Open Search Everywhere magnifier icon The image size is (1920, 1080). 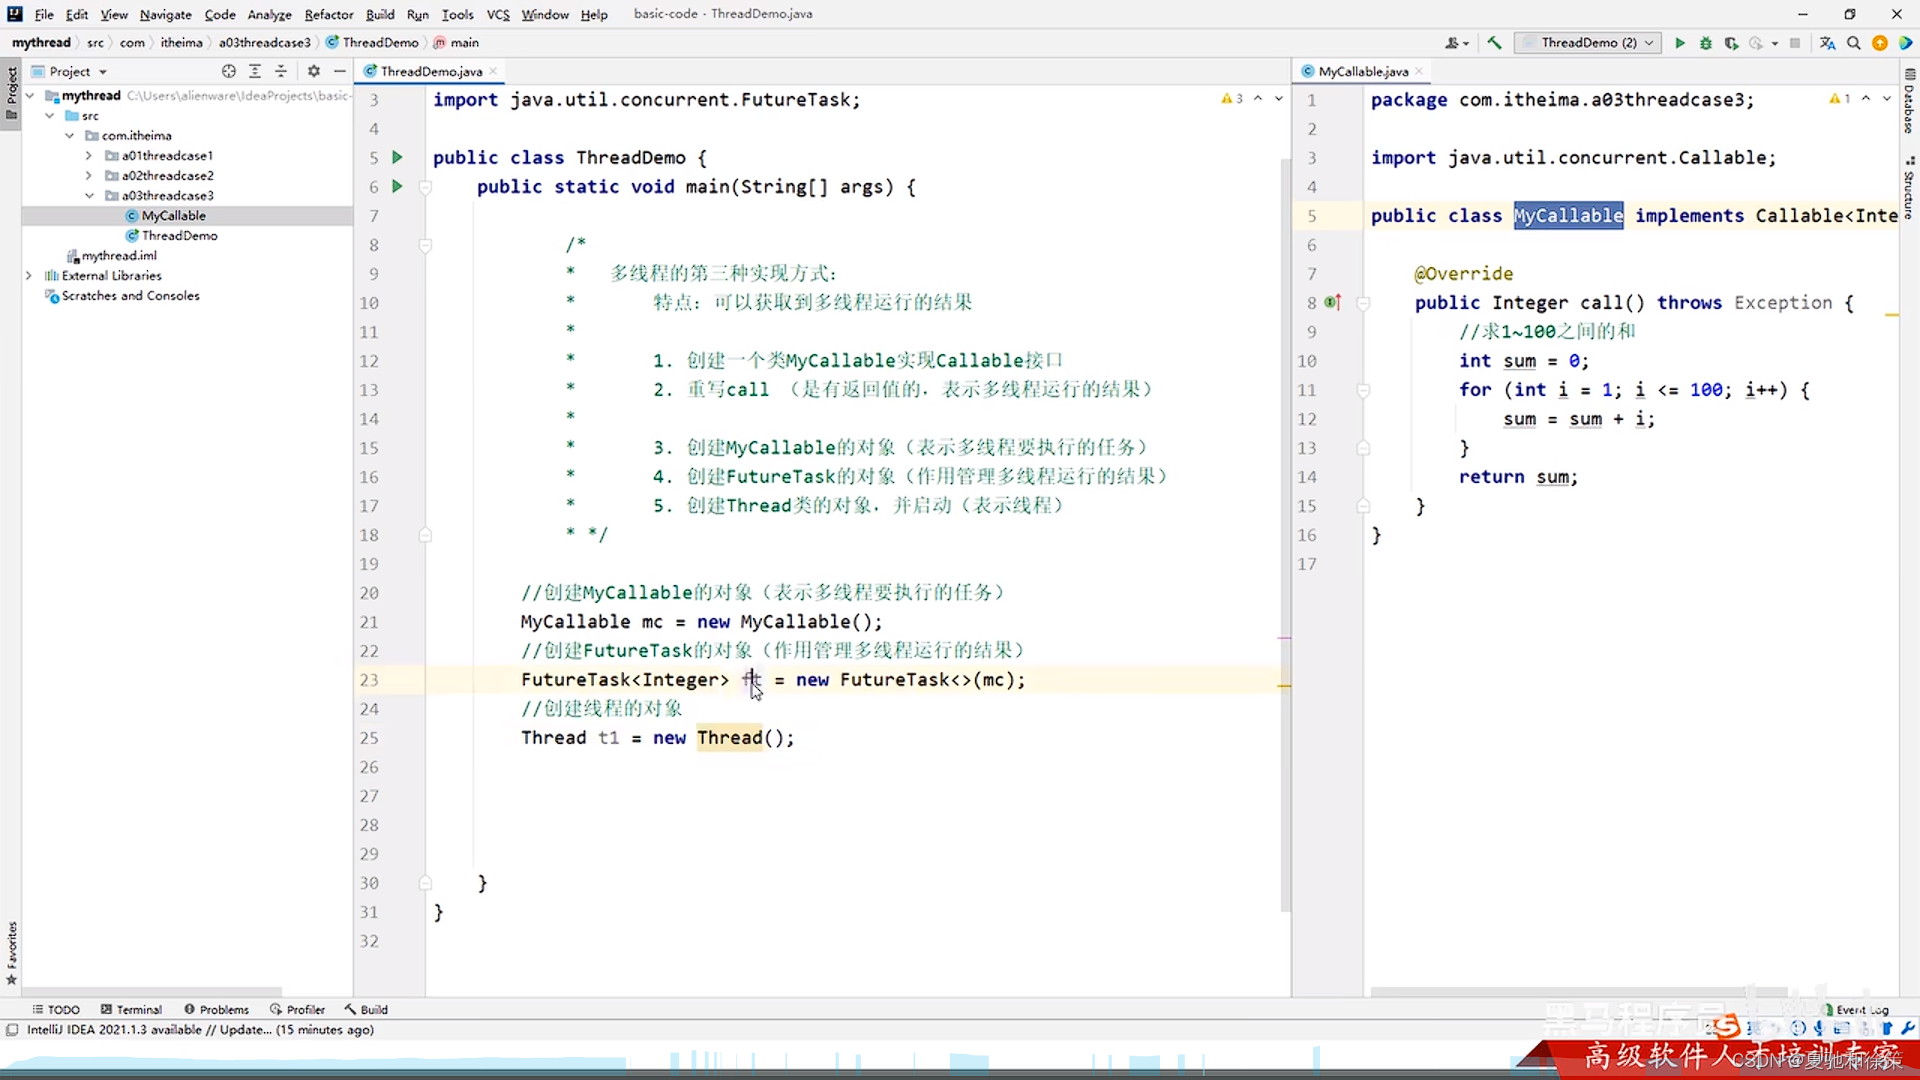tap(1854, 43)
